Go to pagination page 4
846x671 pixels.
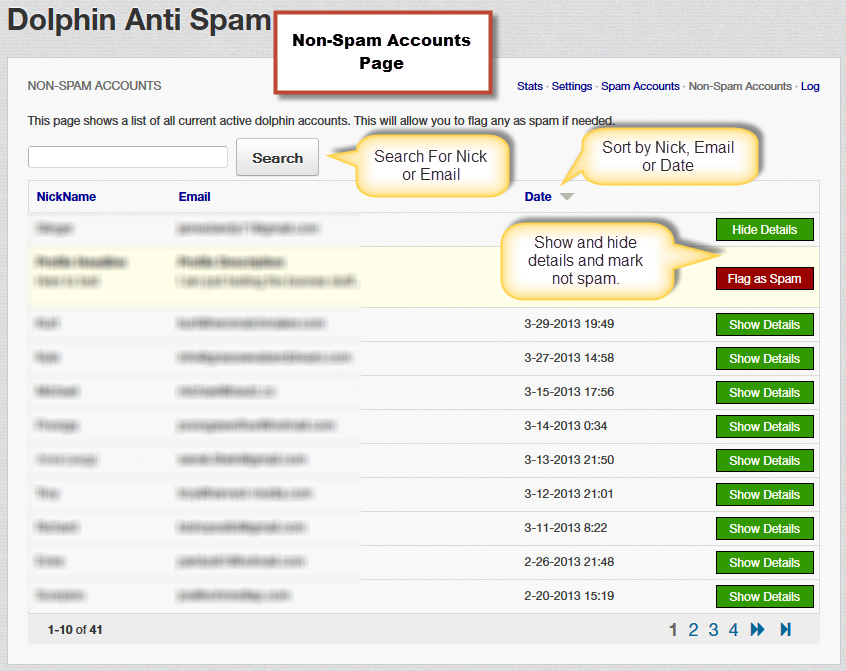point(733,629)
